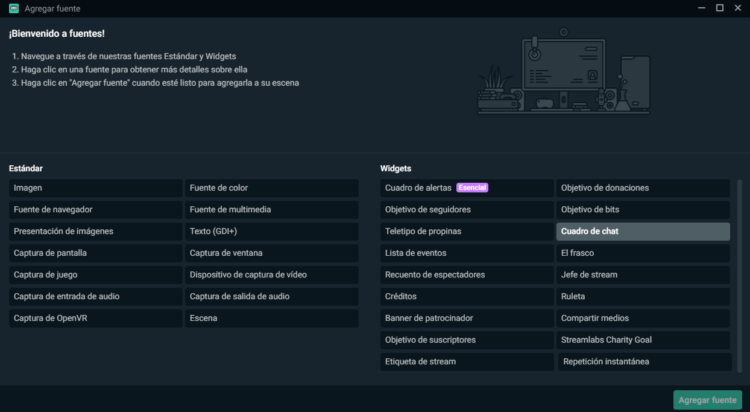The width and height of the screenshot is (750, 412).
Task: Select the Imagen source
Action: point(96,188)
